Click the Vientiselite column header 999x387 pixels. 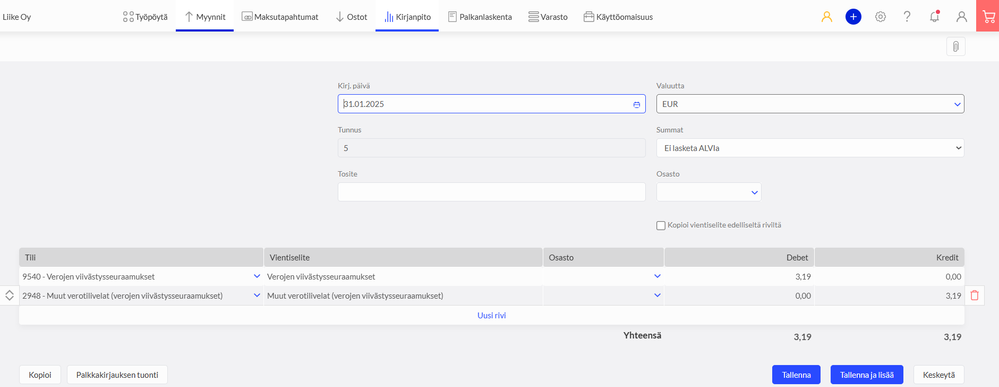[x=403, y=258]
